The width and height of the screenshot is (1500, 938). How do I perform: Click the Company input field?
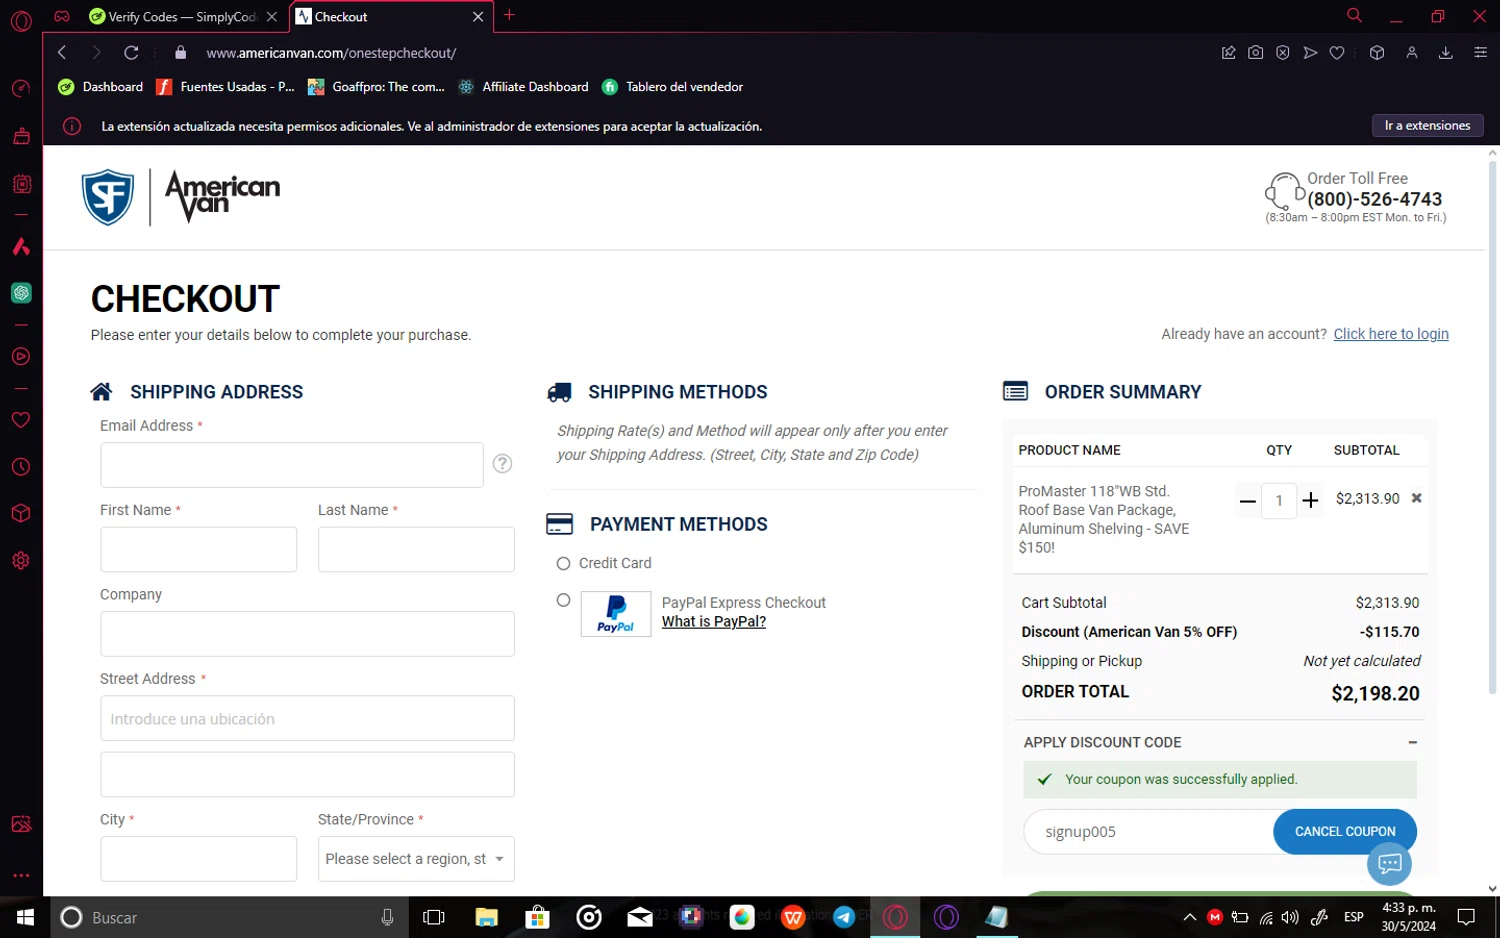click(x=307, y=634)
